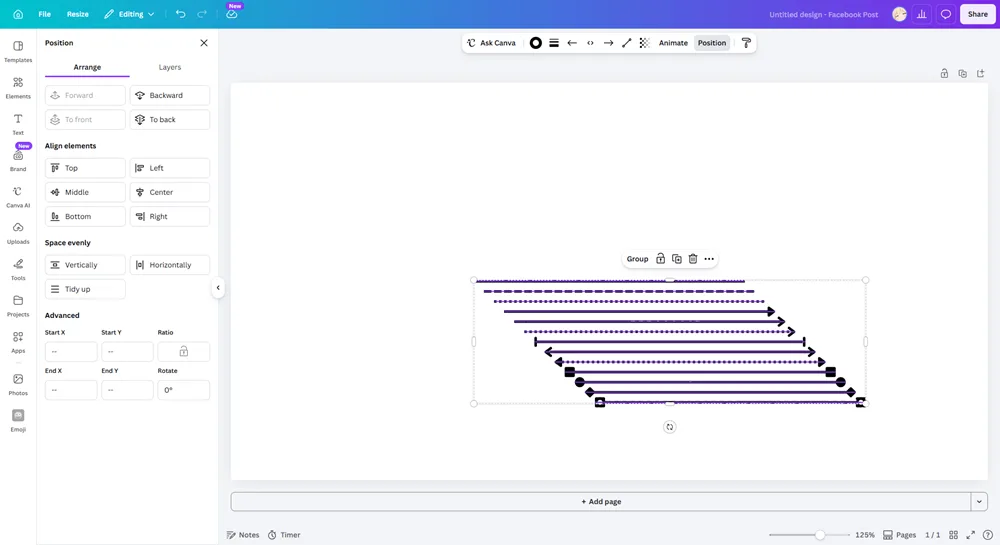Switch to the Layers tab
This screenshot has width=1000, height=545.
(x=170, y=67)
